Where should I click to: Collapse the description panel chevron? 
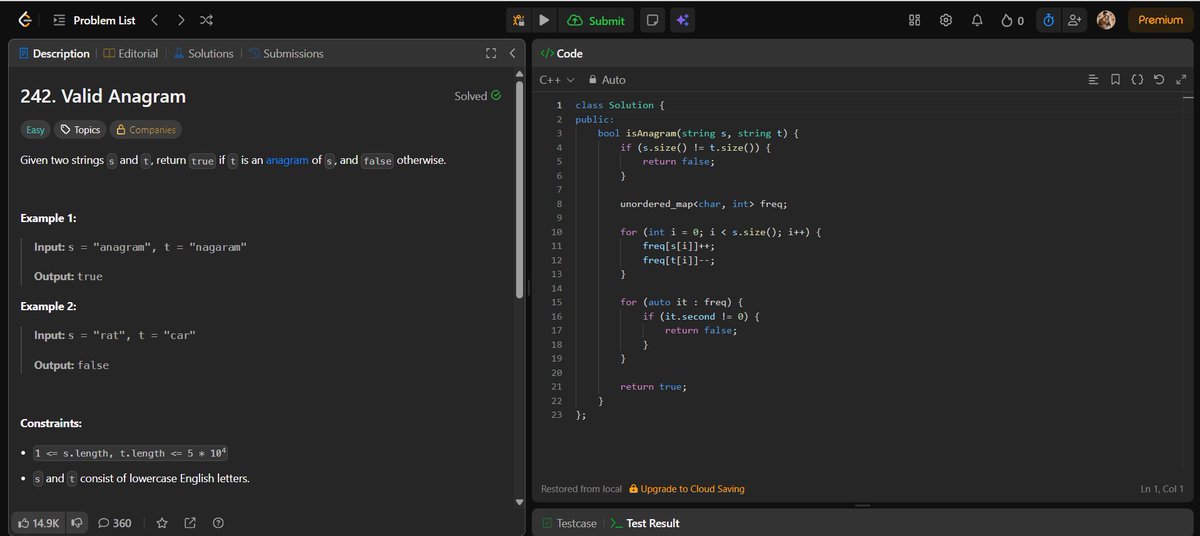pos(512,53)
